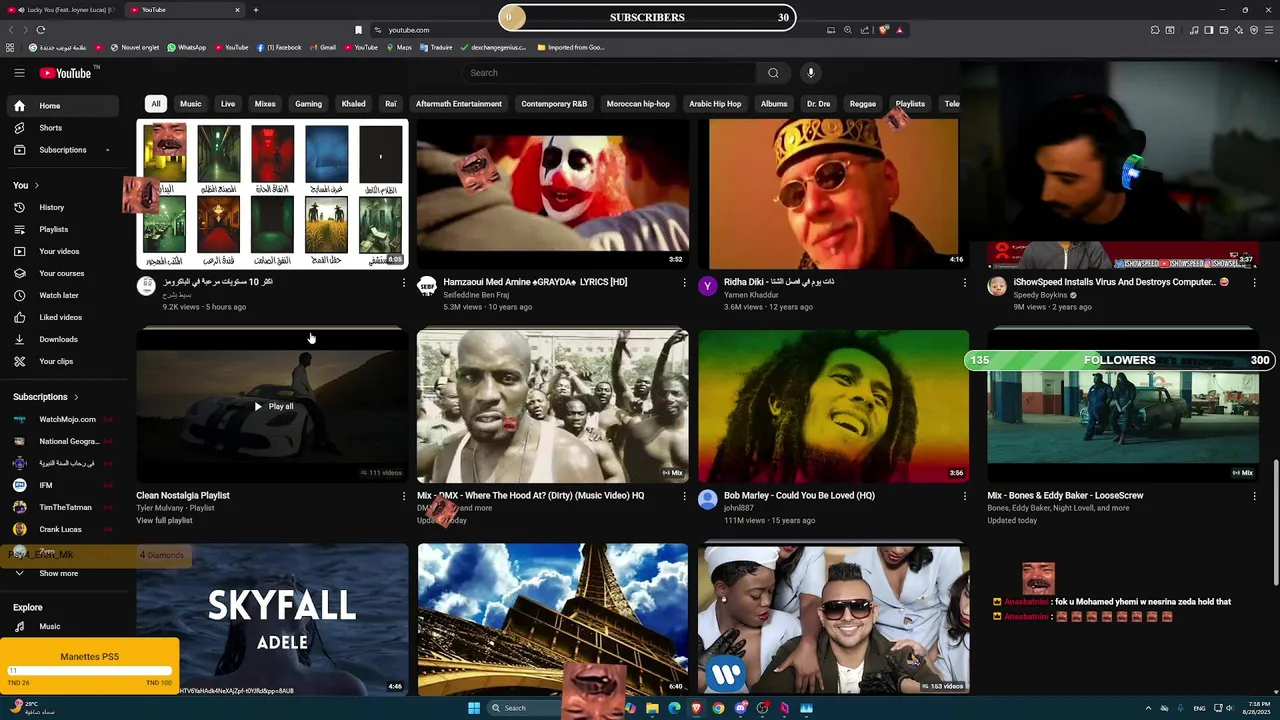Reload the page in browser toolbar

41,30
